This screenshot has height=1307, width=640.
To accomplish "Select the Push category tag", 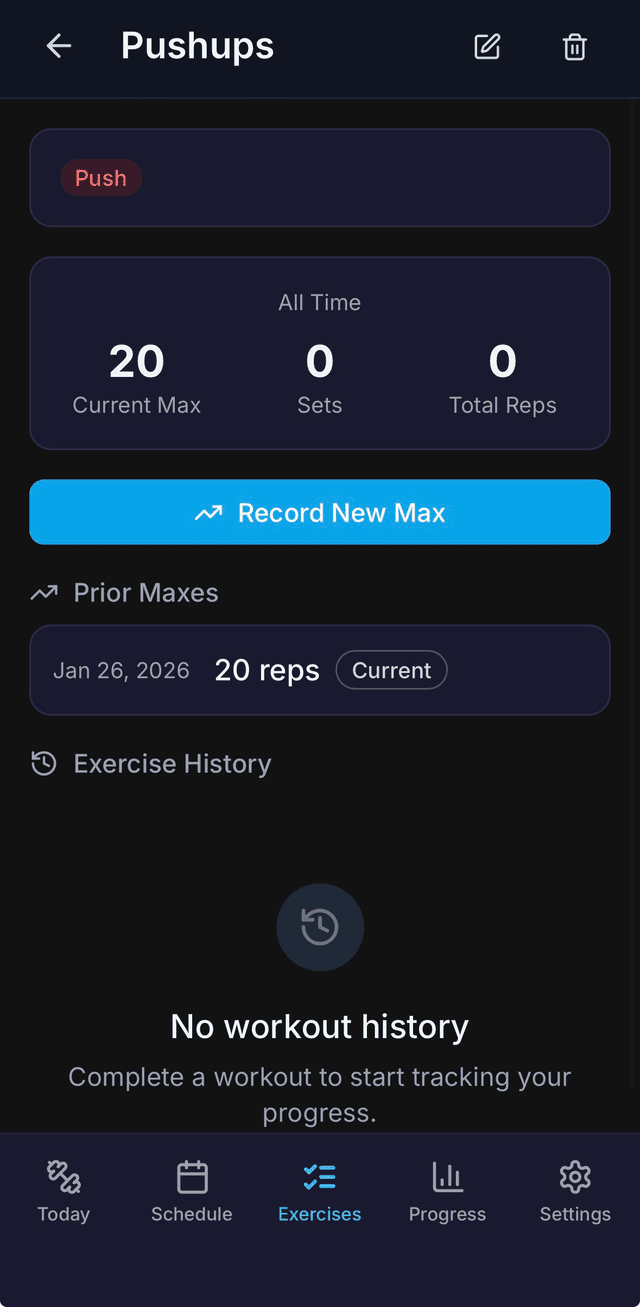I will (x=100, y=178).
